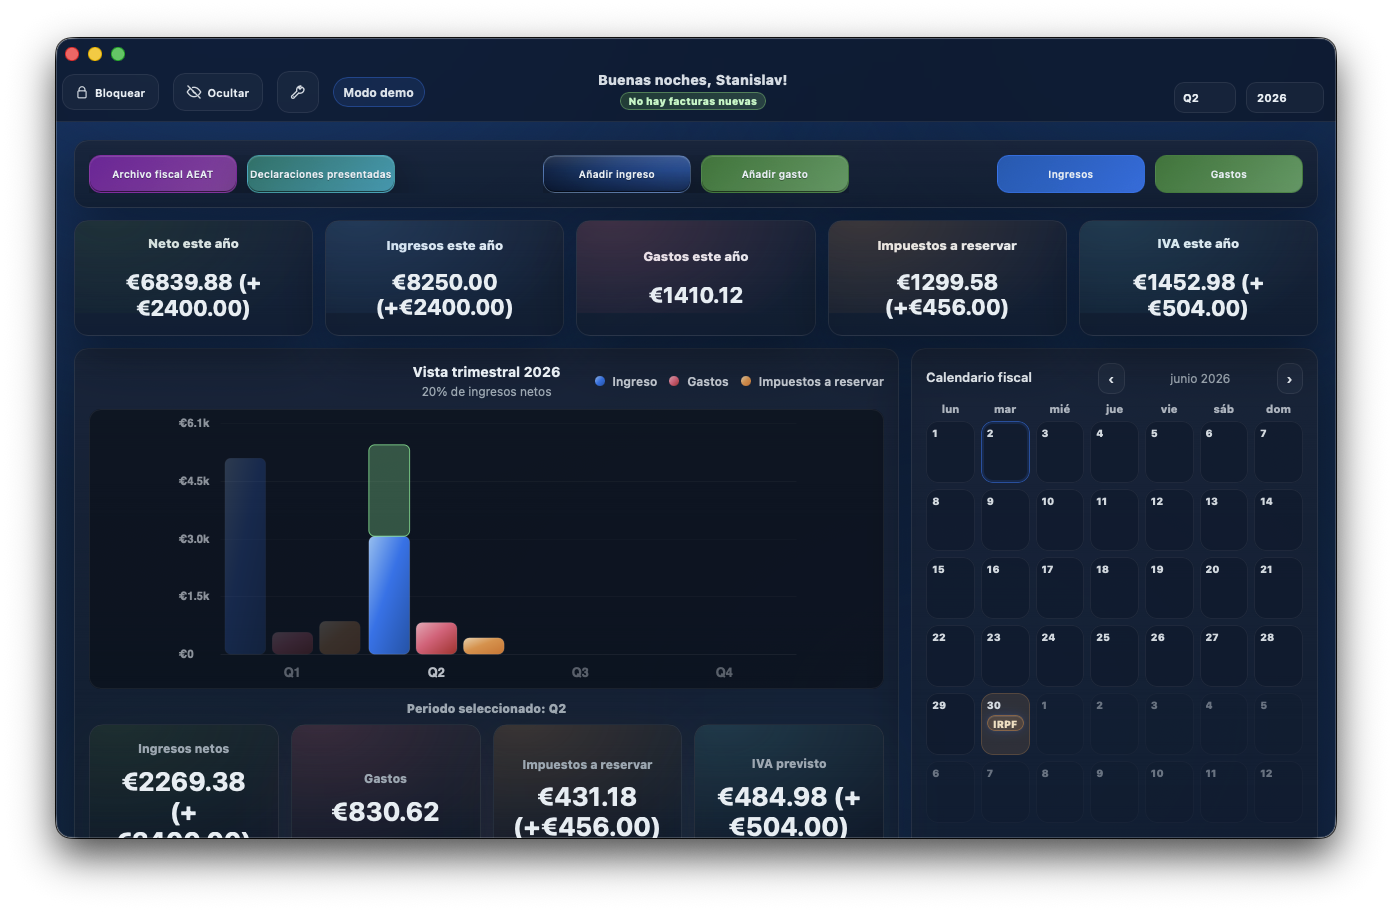Click the 'Calendario fiscal' heading
The width and height of the screenshot is (1392, 912).
pyautogui.click(x=979, y=377)
